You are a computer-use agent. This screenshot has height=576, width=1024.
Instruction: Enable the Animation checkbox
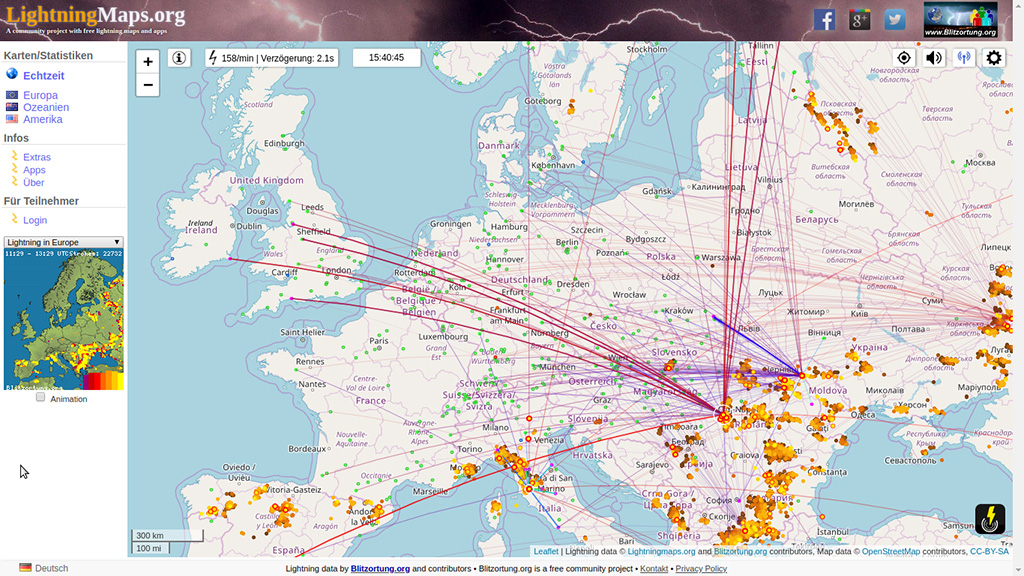(x=41, y=397)
